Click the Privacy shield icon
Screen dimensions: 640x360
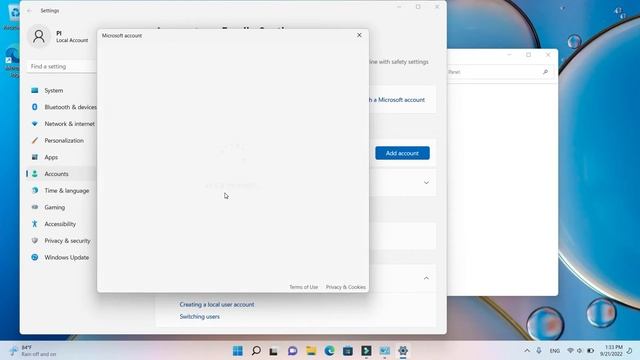pos(35,241)
